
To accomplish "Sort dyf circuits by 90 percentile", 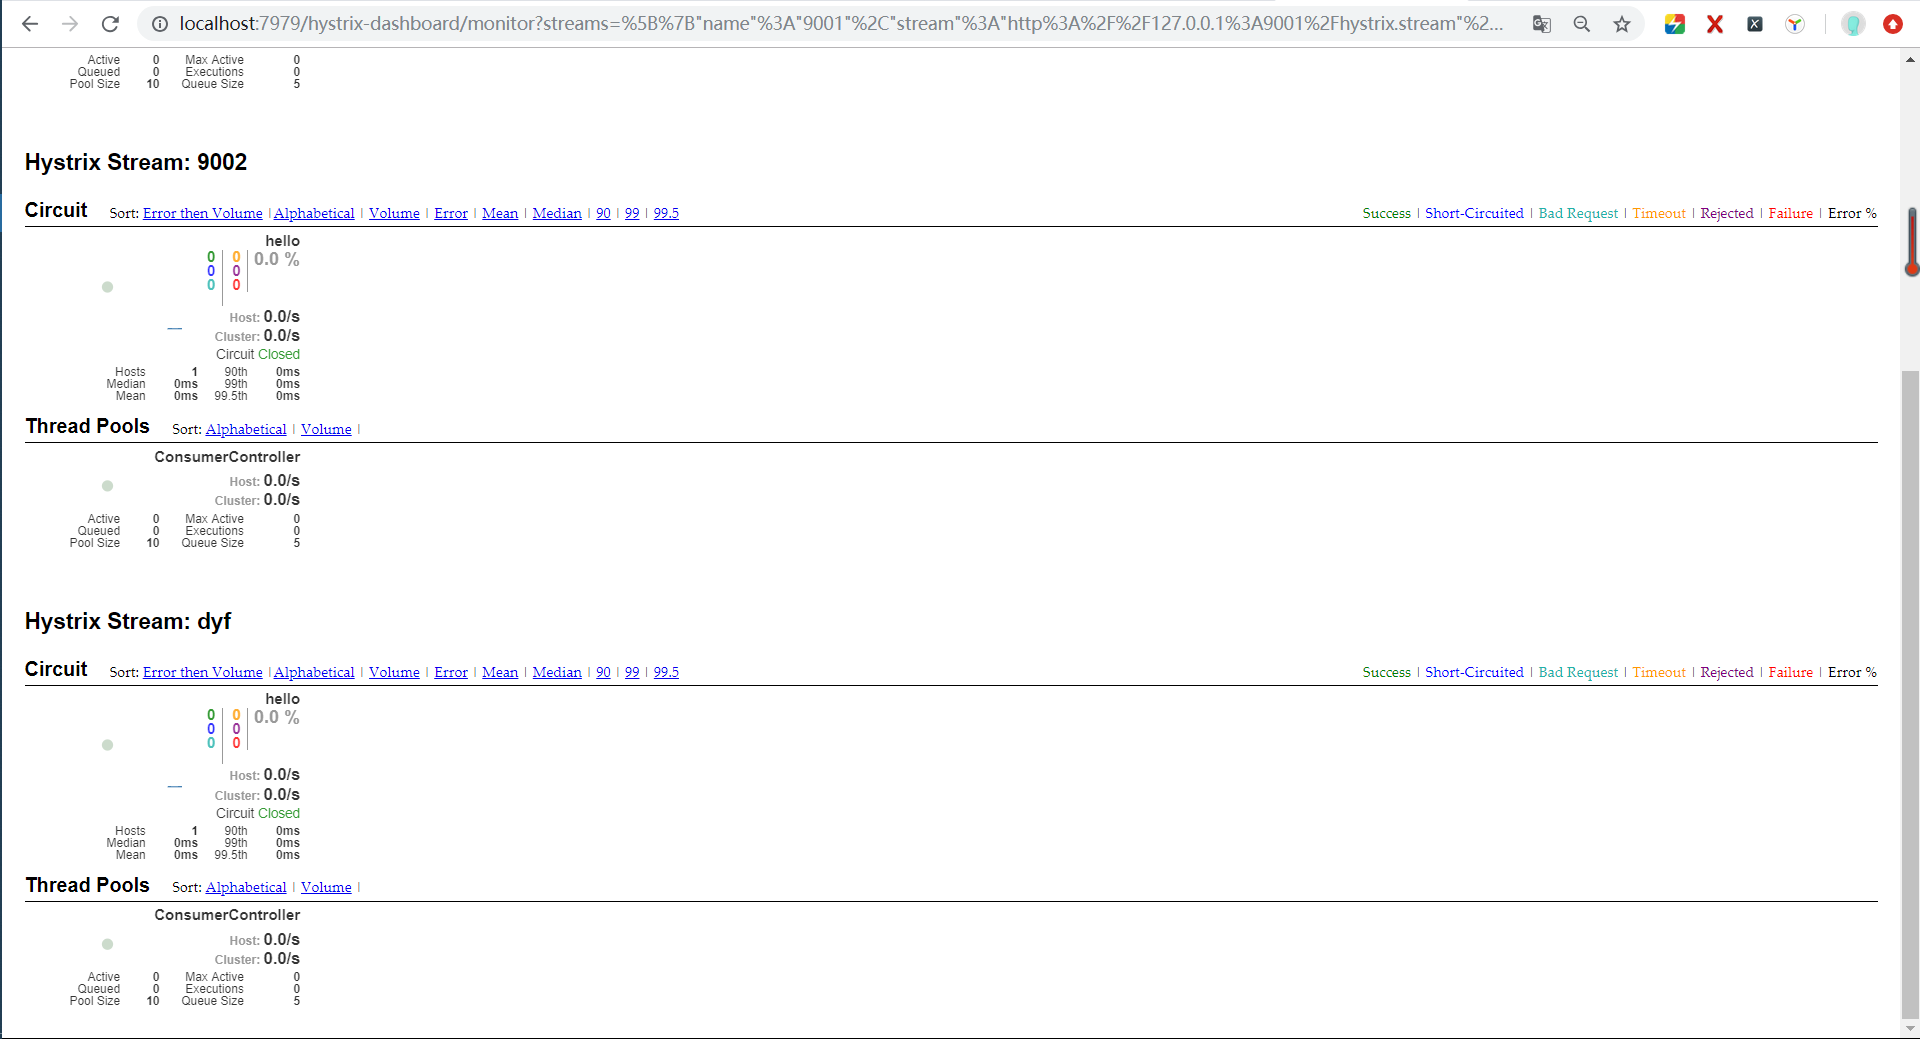I will tap(603, 672).
